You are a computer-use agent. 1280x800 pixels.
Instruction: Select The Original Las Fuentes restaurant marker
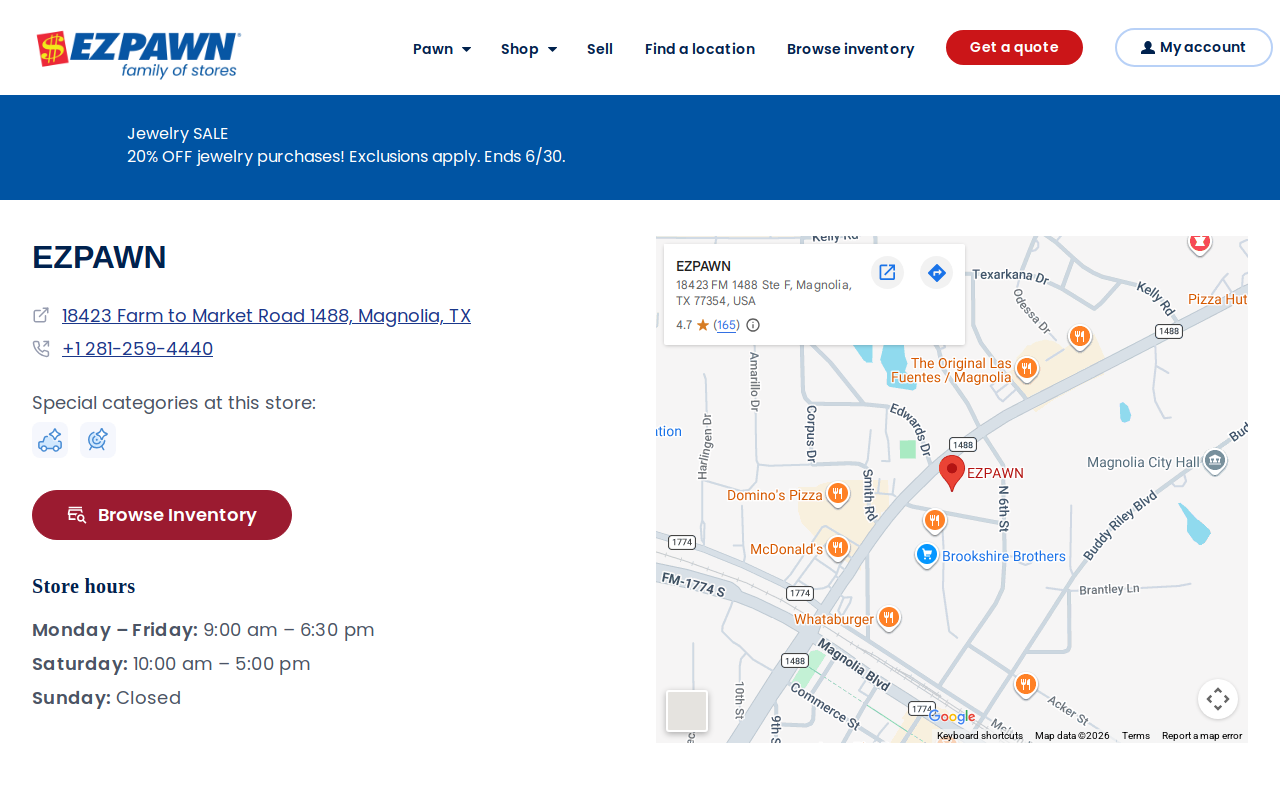pyautogui.click(x=1026, y=369)
